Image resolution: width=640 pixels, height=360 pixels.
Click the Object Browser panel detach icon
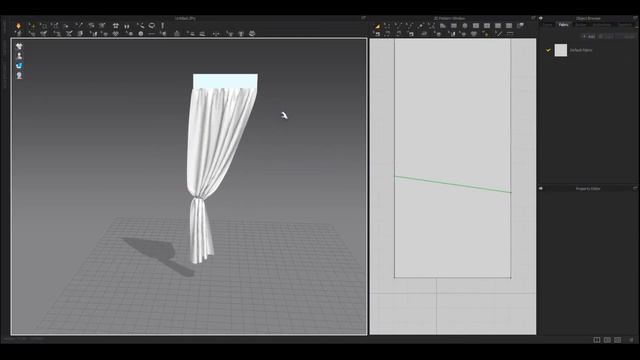coord(635,18)
